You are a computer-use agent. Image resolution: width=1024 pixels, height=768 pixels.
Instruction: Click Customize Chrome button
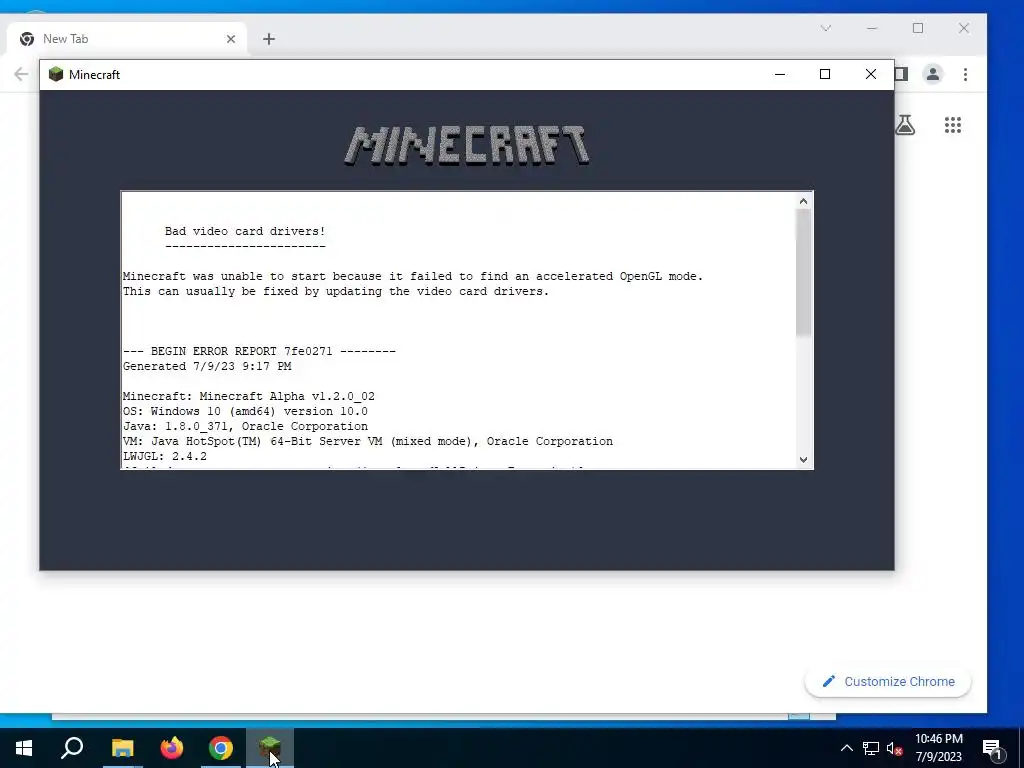888,682
